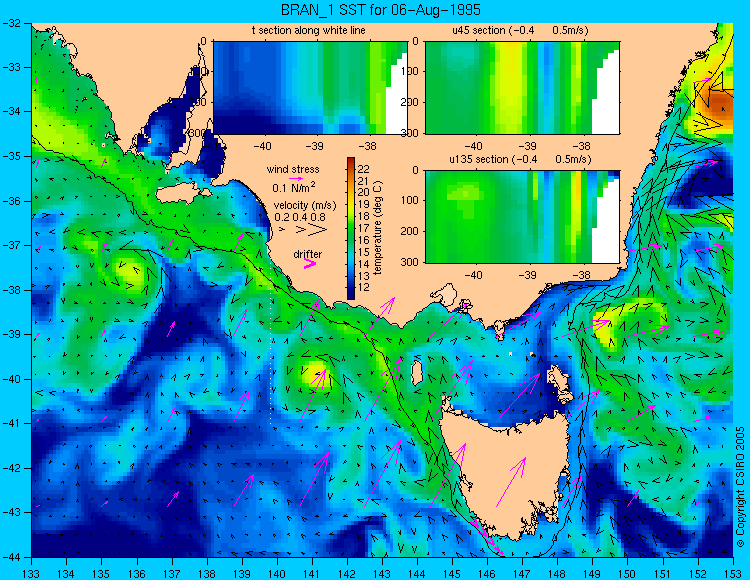Click the title BRAN_1 SST for 06-Aug-1995
Viewport: 750px width, 580px height.
click(381, 10)
